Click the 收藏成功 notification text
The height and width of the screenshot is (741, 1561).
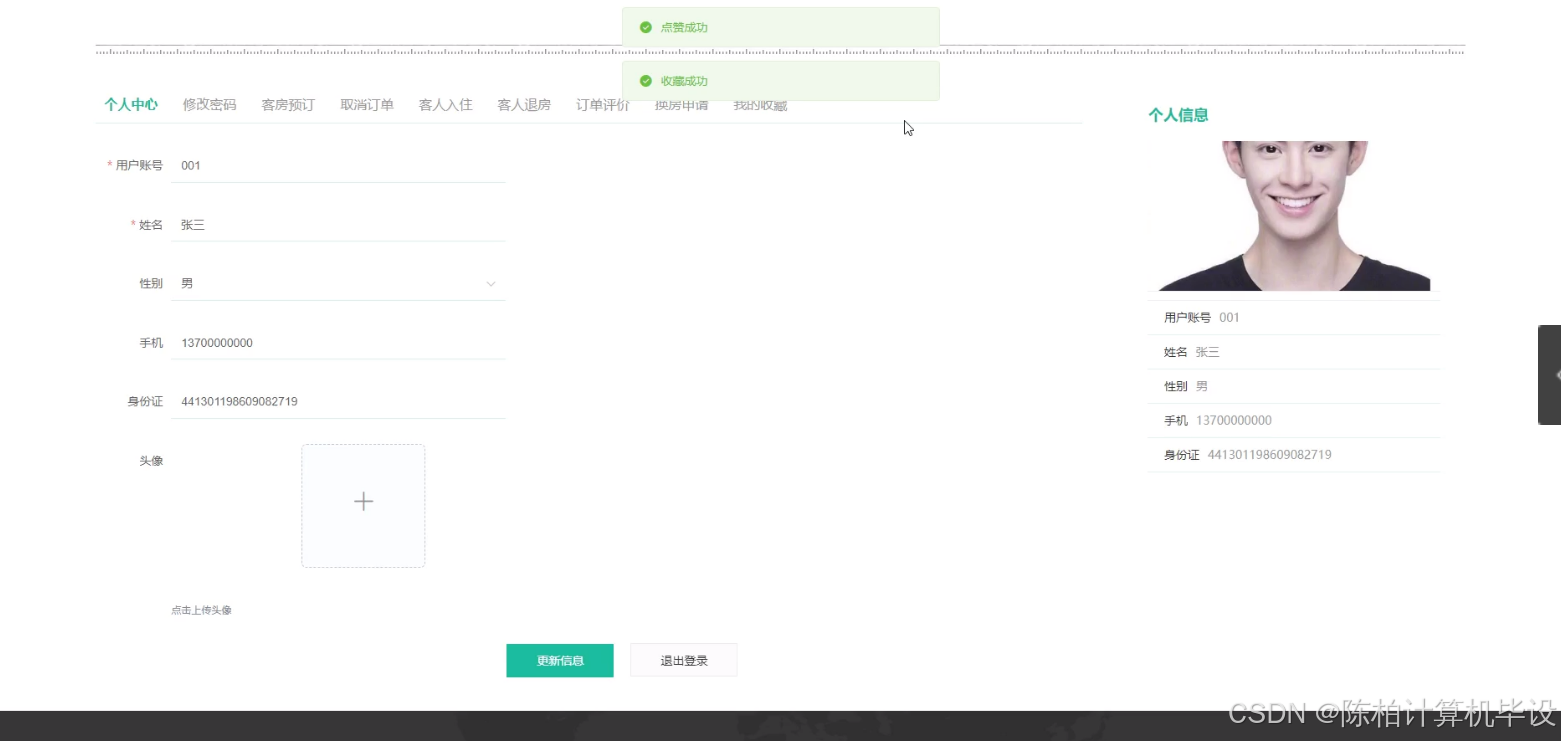(684, 81)
